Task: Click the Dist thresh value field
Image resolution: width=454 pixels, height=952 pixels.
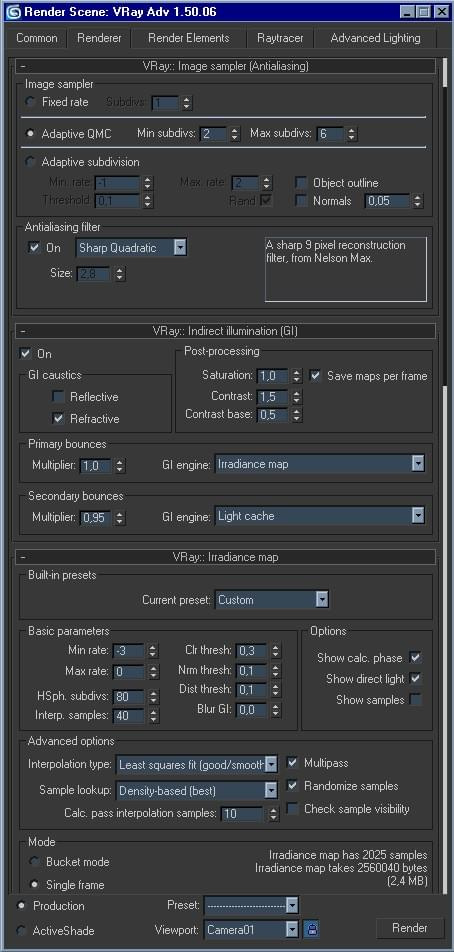Action: (x=251, y=690)
